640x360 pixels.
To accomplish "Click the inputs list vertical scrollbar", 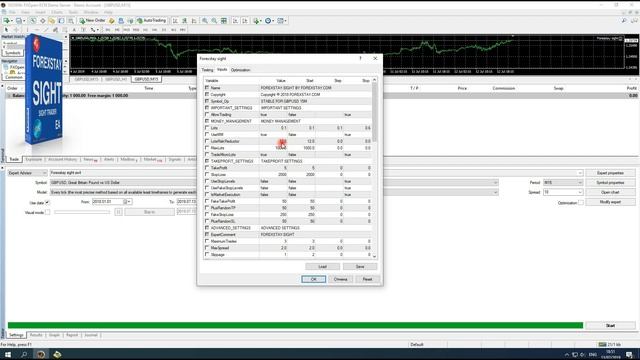I will (374, 168).
